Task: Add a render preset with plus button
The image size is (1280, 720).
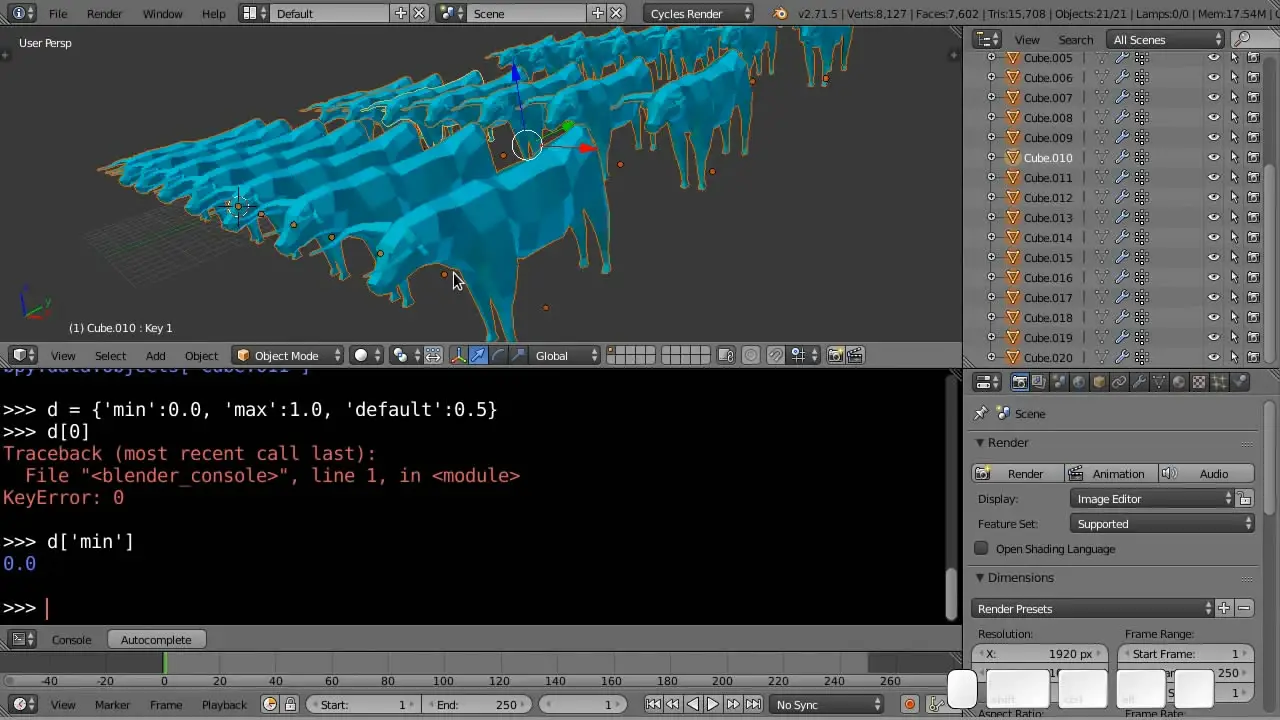Action: click(1223, 608)
